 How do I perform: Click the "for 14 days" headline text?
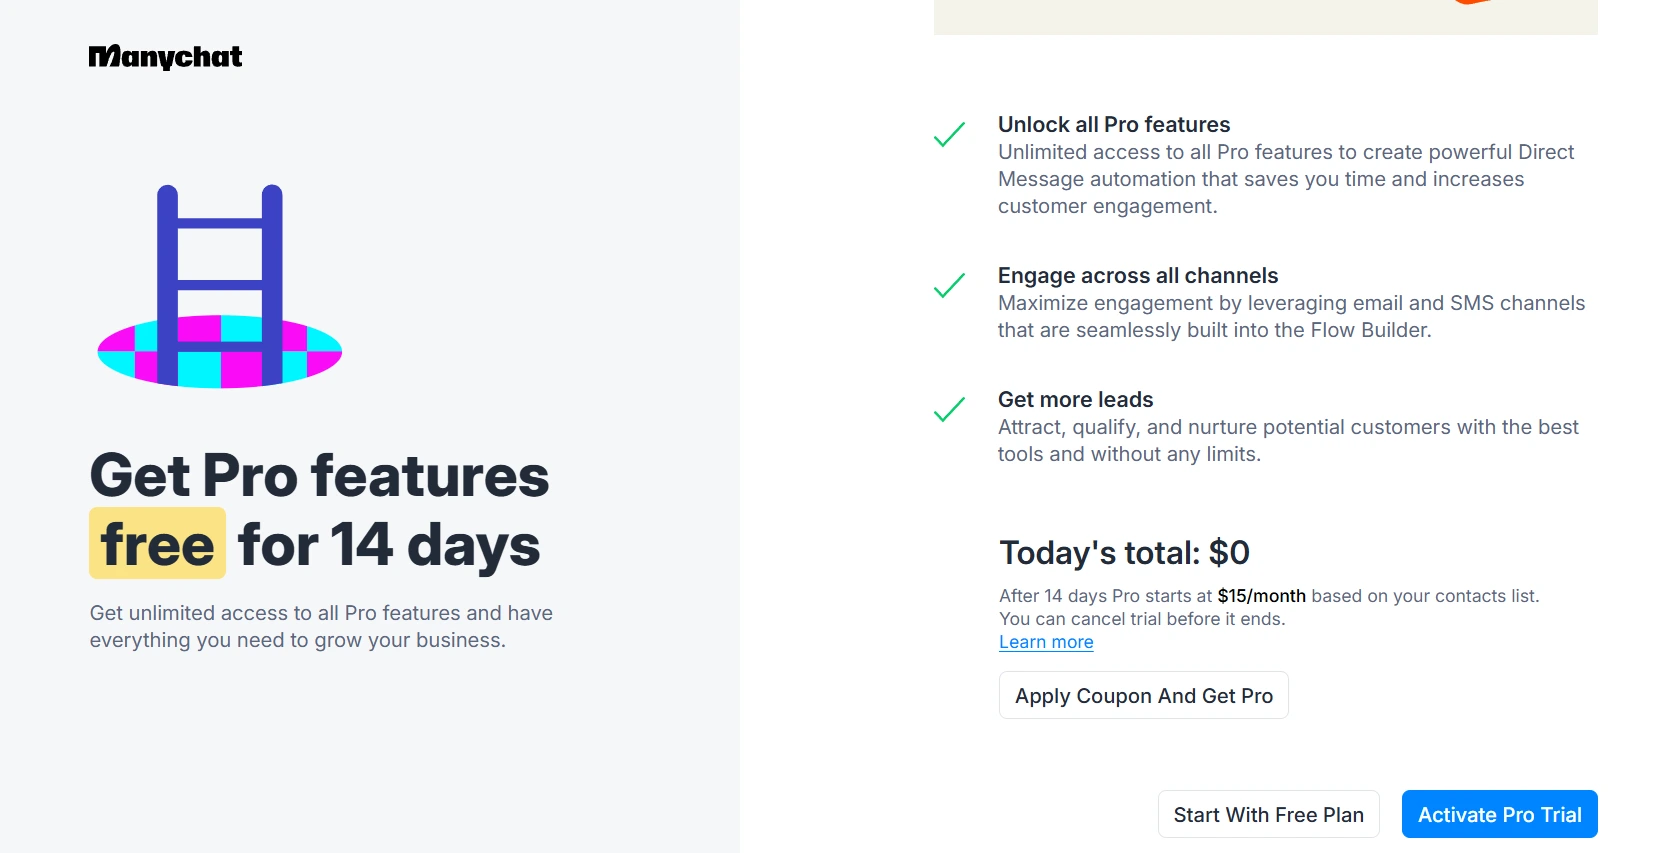(389, 546)
